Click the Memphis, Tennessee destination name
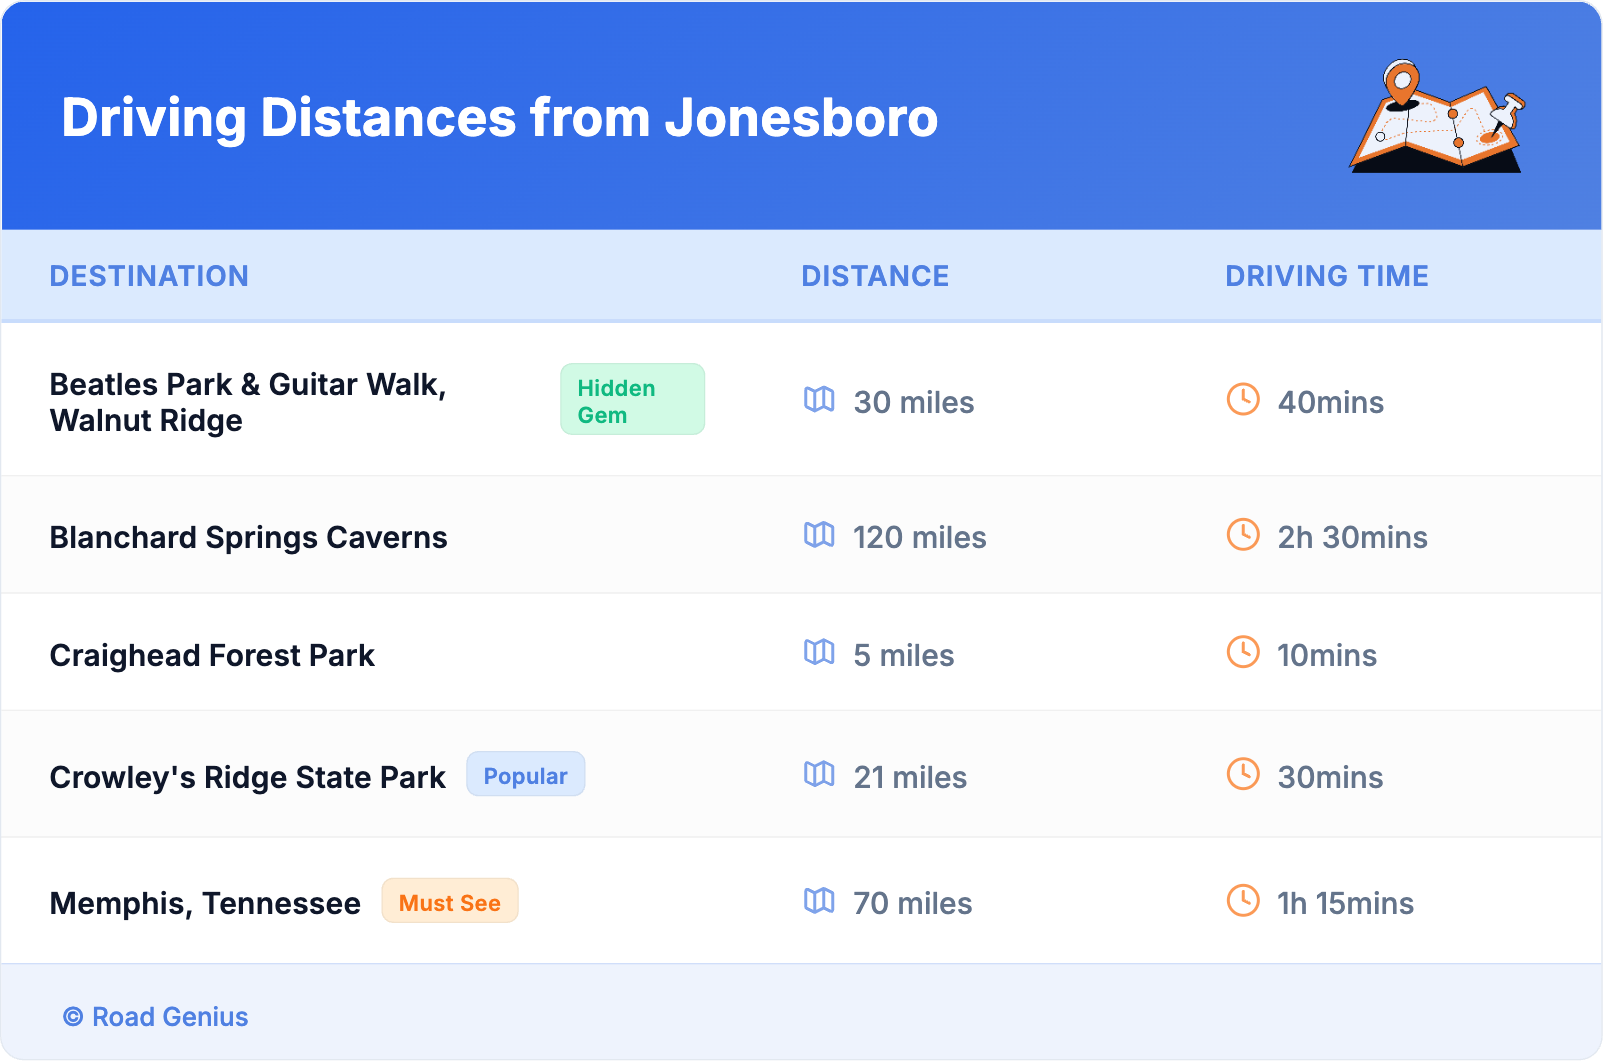This screenshot has height=1062, width=1604. [x=205, y=904]
